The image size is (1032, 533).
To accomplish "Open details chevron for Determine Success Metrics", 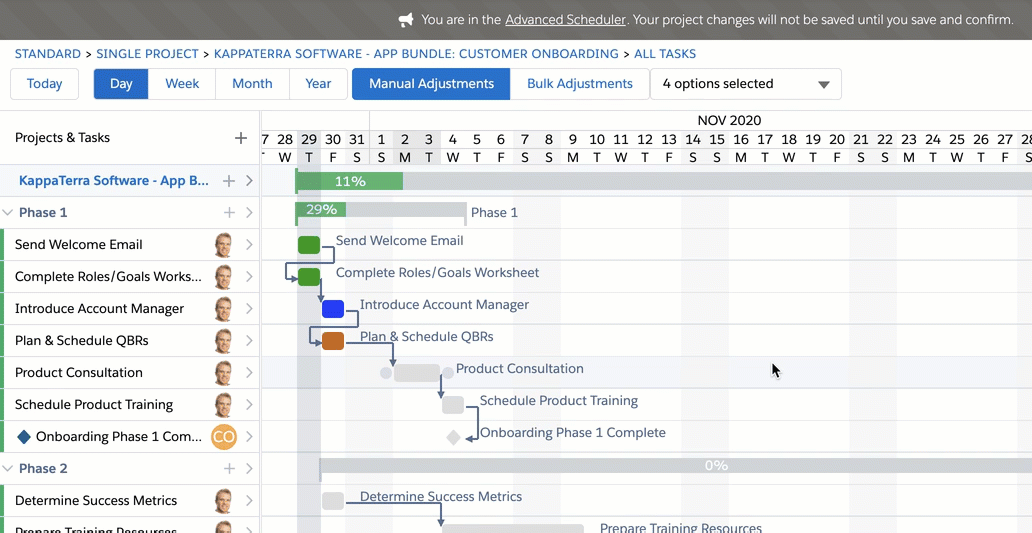I will click(249, 501).
